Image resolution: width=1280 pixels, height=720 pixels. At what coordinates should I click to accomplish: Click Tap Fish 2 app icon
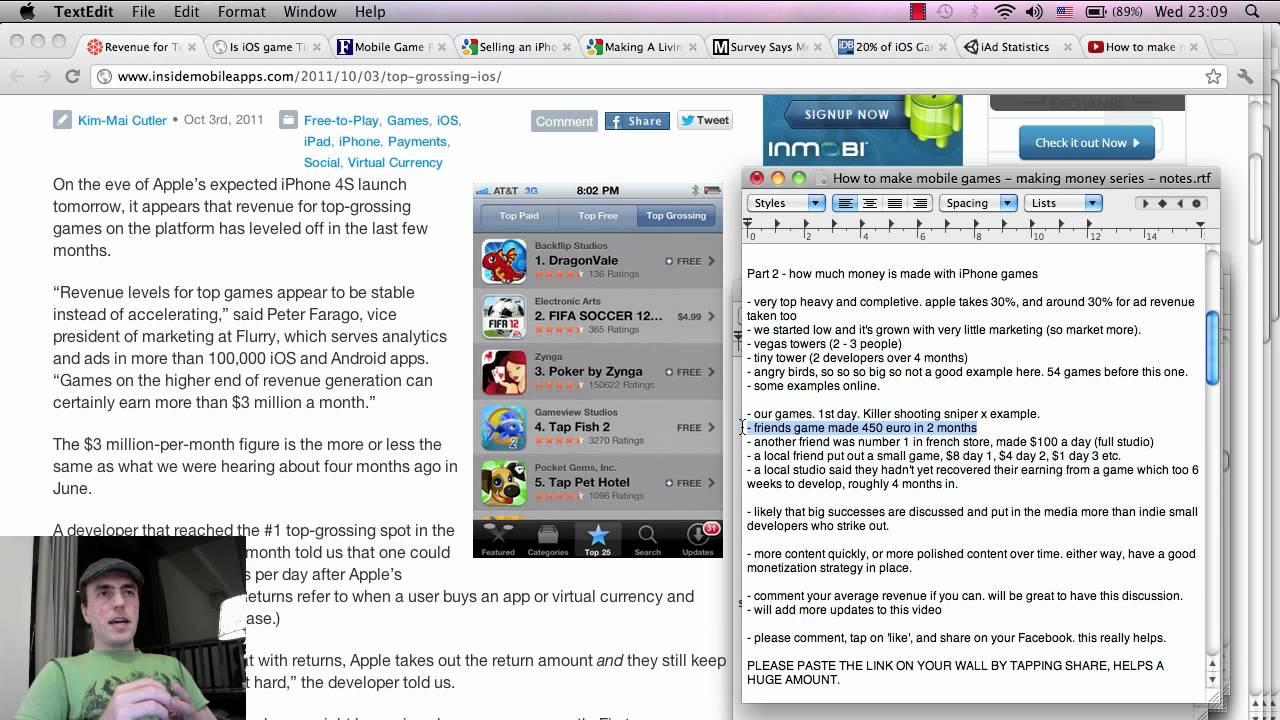click(x=504, y=427)
